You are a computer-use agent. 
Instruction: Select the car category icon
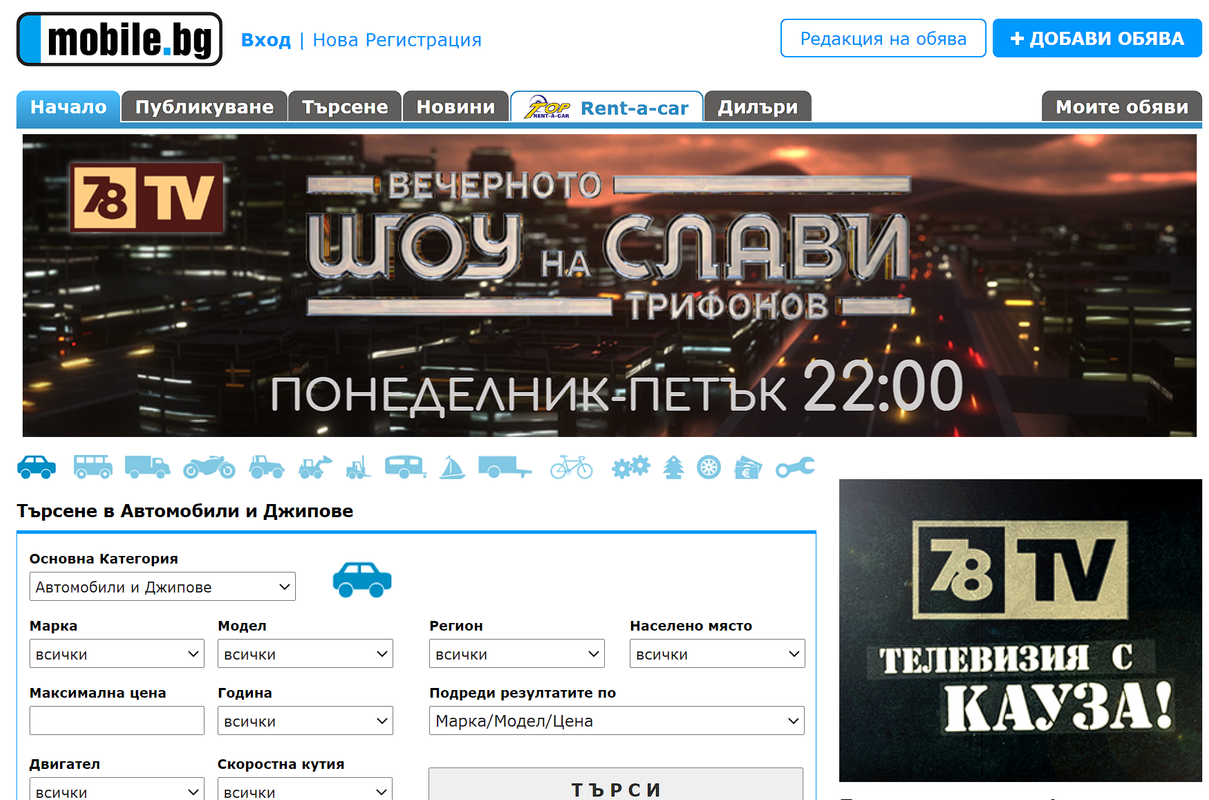[37, 466]
